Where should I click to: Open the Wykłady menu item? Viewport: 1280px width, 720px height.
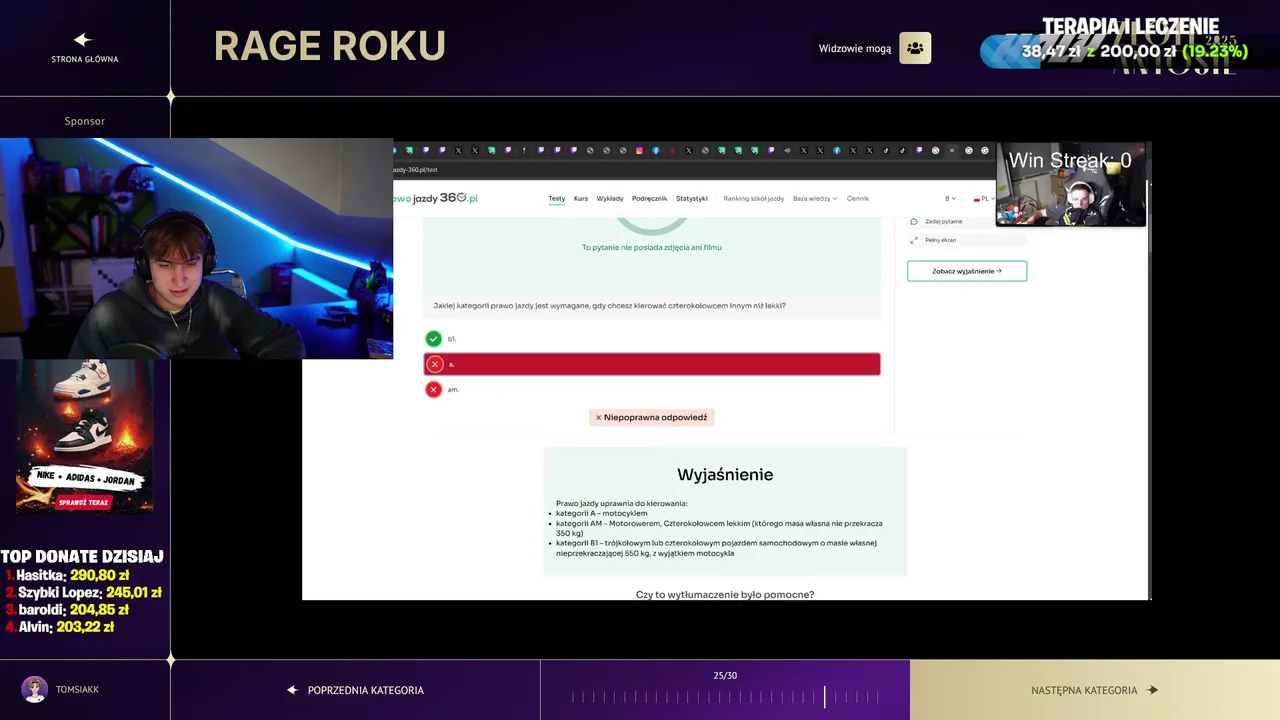click(610, 198)
